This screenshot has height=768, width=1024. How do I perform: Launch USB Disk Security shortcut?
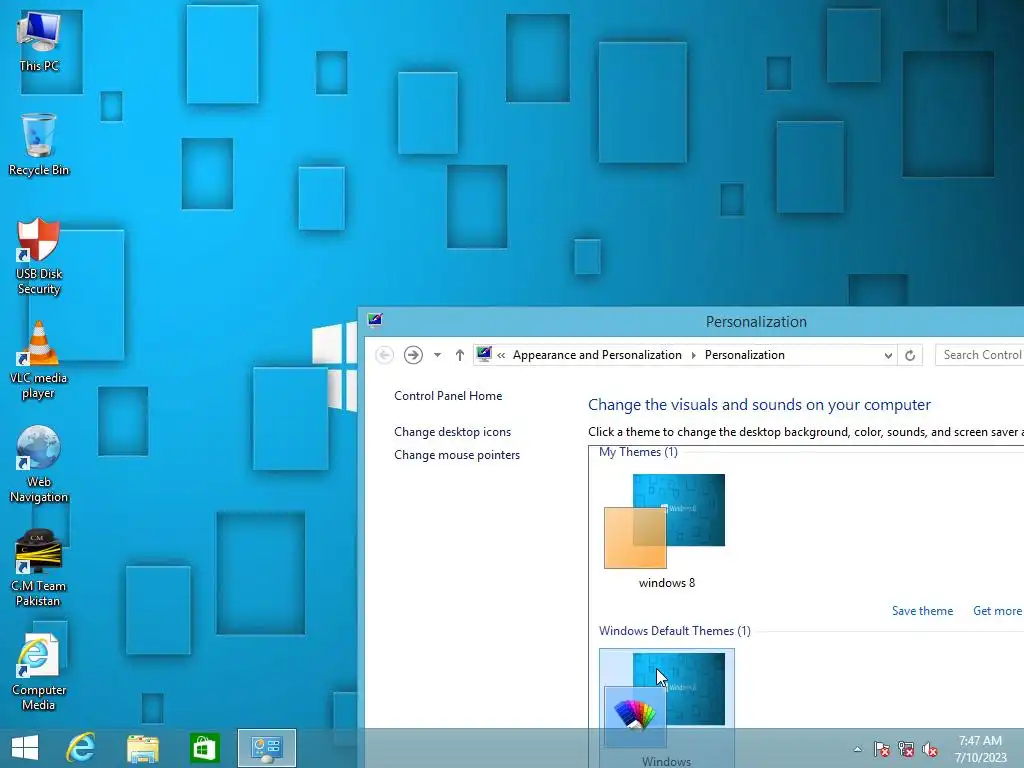39,257
